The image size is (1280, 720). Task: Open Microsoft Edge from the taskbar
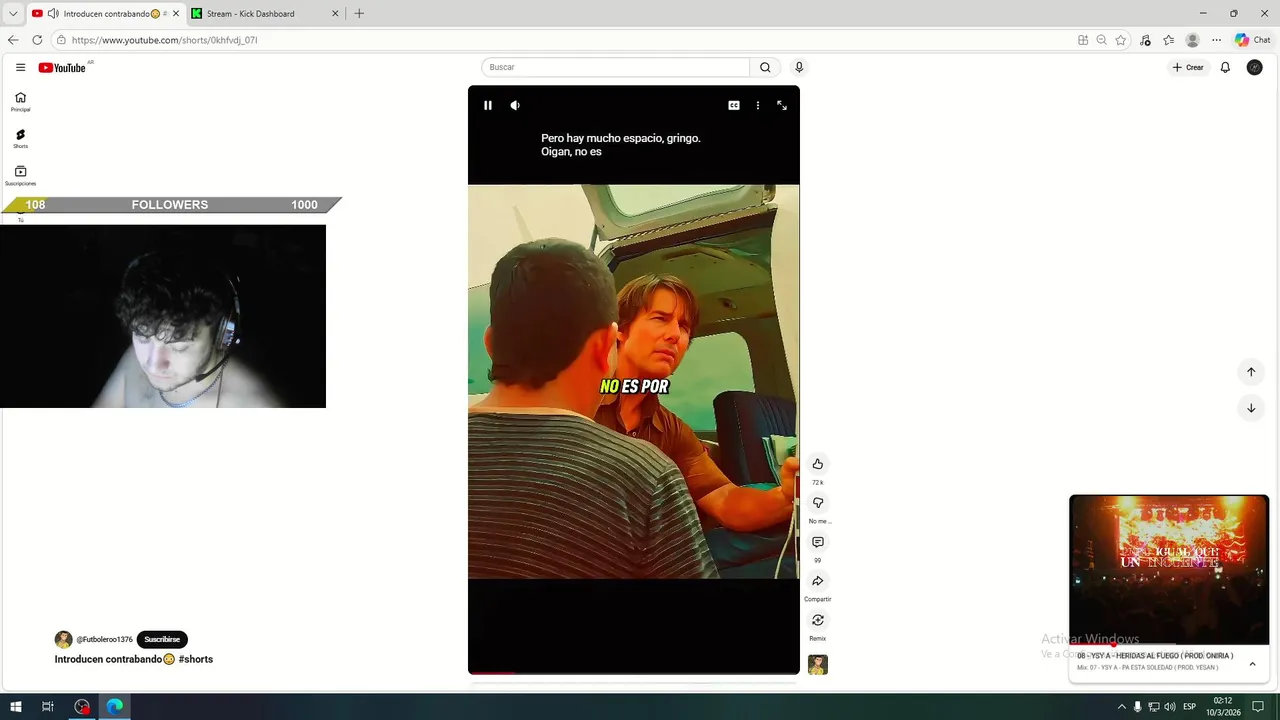pyautogui.click(x=115, y=706)
